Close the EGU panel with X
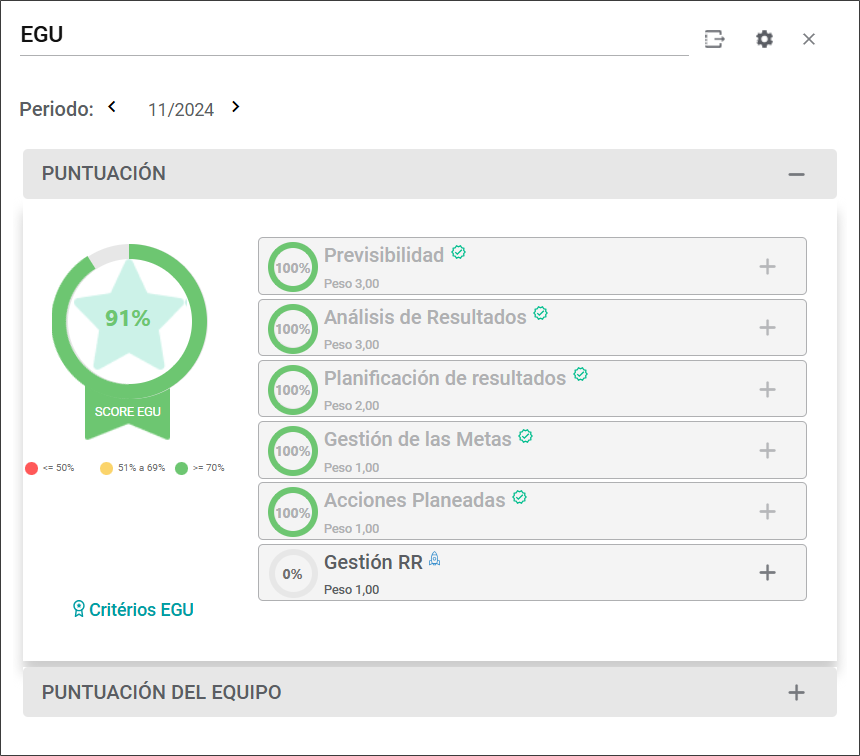 809,39
